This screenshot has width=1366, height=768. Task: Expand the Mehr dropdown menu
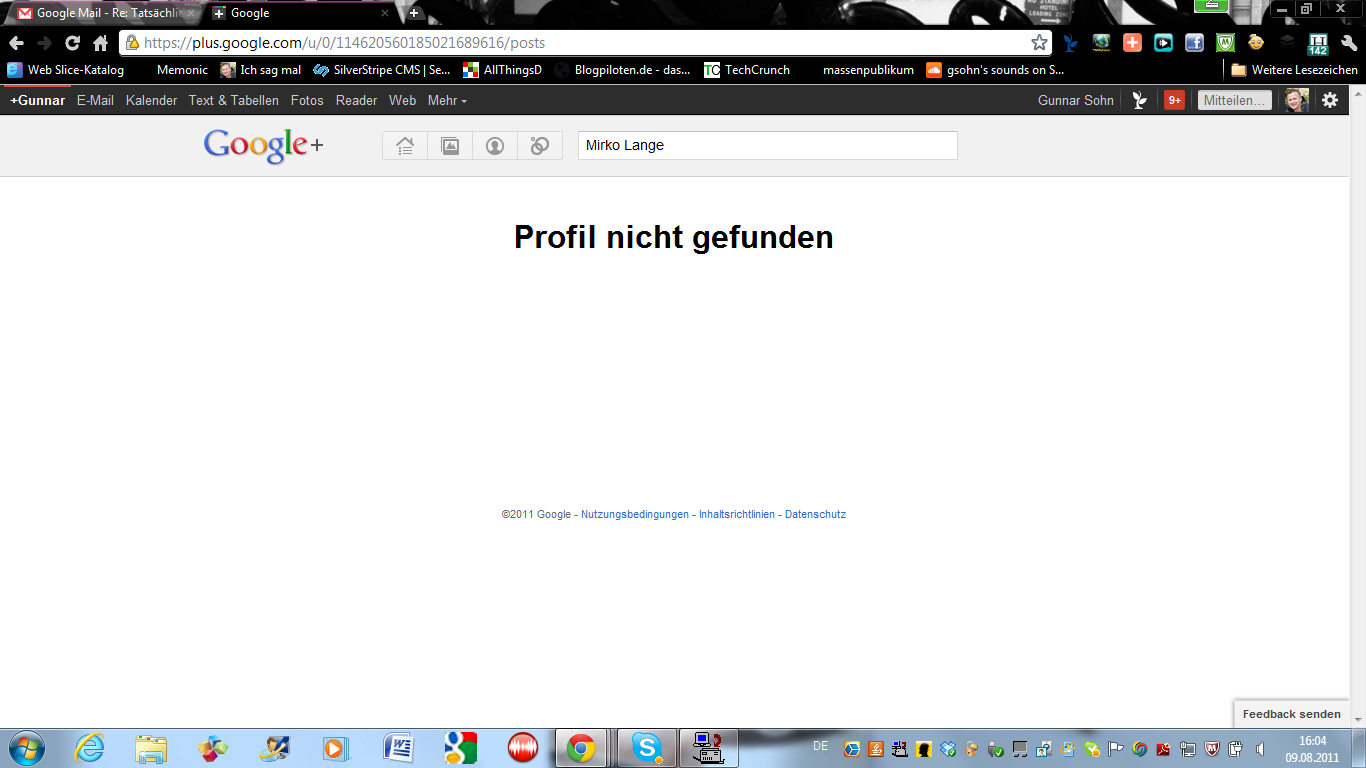pyautogui.click(x=446, y=100)
